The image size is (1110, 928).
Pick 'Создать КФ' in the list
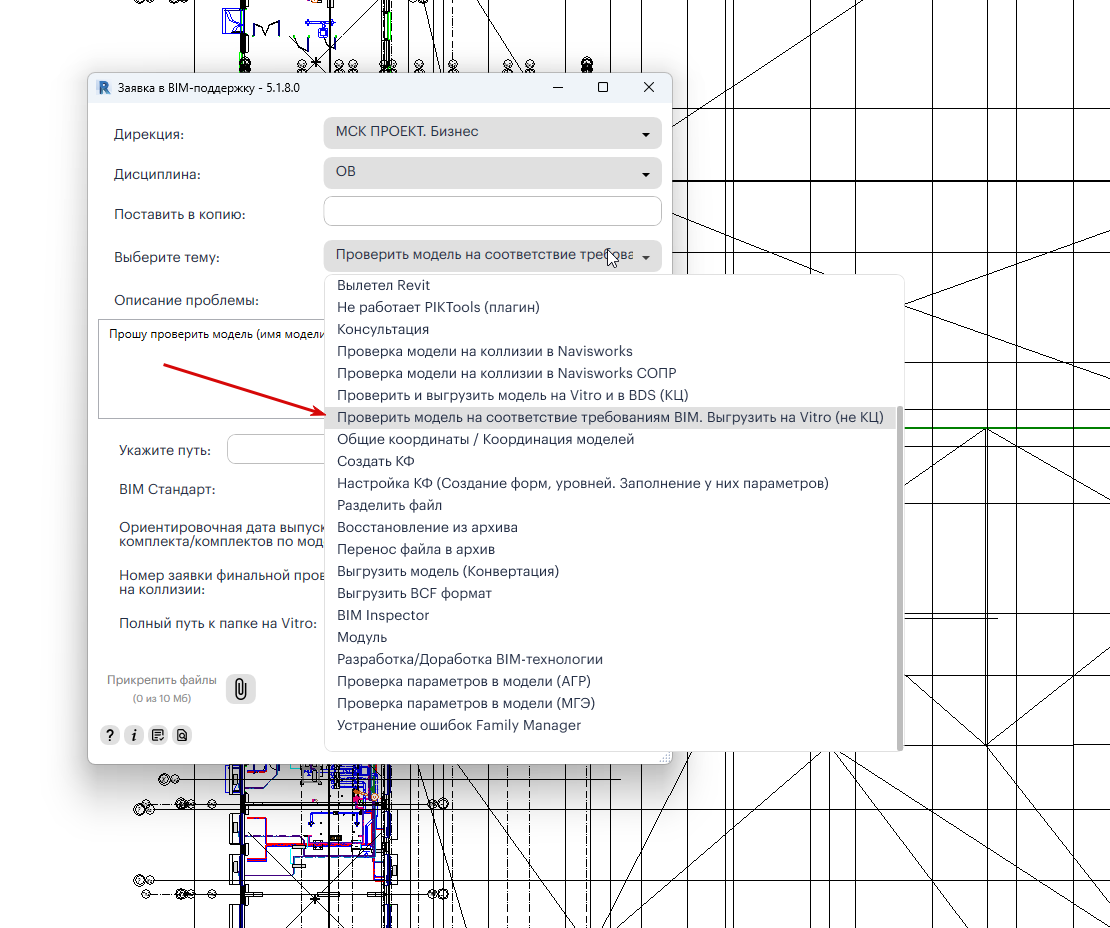375,461
